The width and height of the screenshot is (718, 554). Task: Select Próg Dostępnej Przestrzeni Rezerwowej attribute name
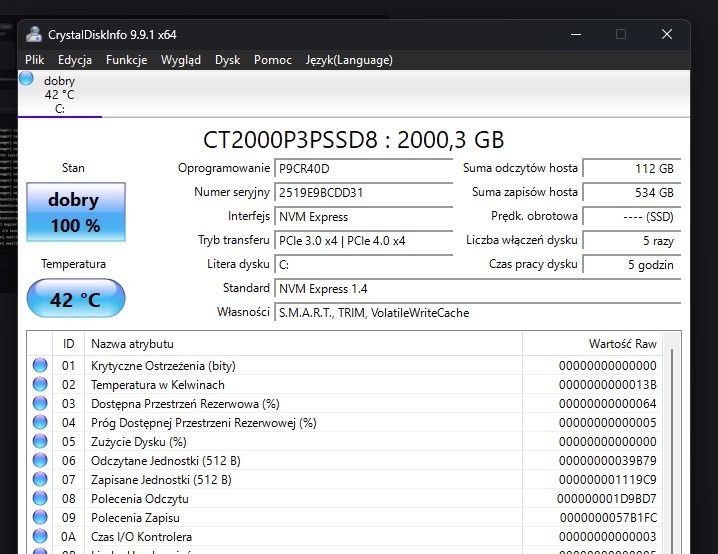pos(204,423)
